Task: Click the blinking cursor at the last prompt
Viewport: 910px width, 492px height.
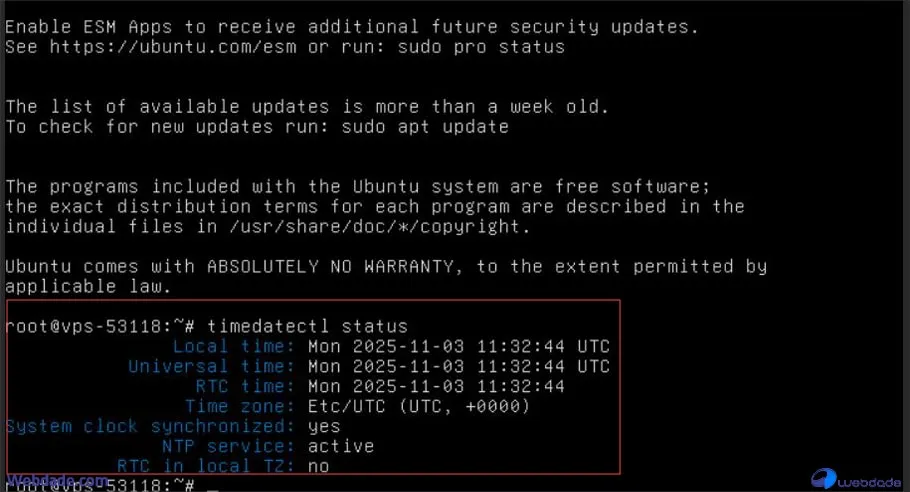Action: click(212, 486)
